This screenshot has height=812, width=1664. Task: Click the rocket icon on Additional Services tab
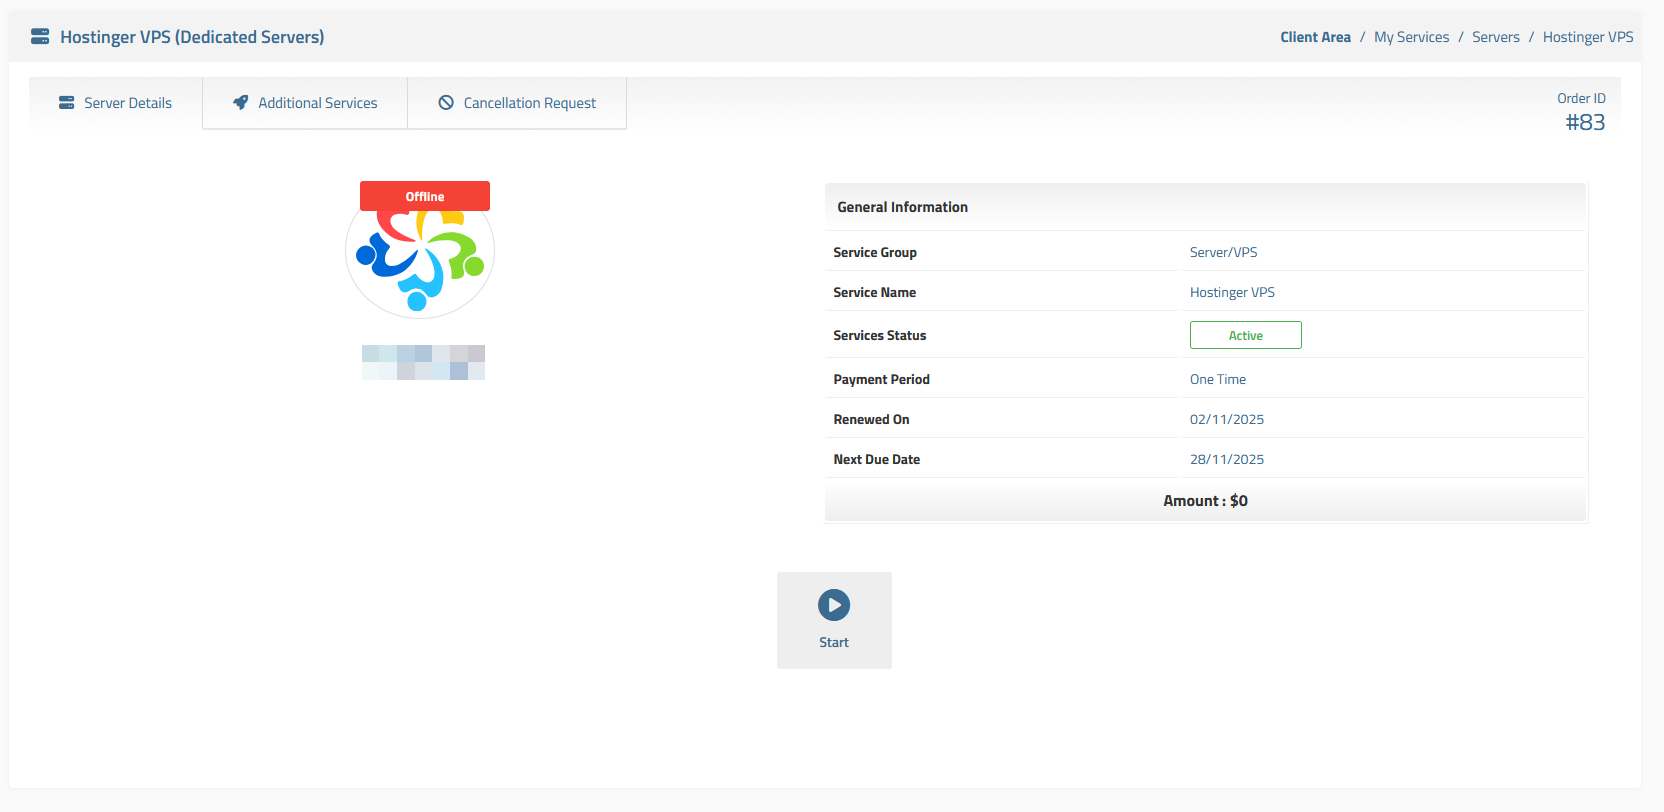pyautogui.click(x=241, y=103)
